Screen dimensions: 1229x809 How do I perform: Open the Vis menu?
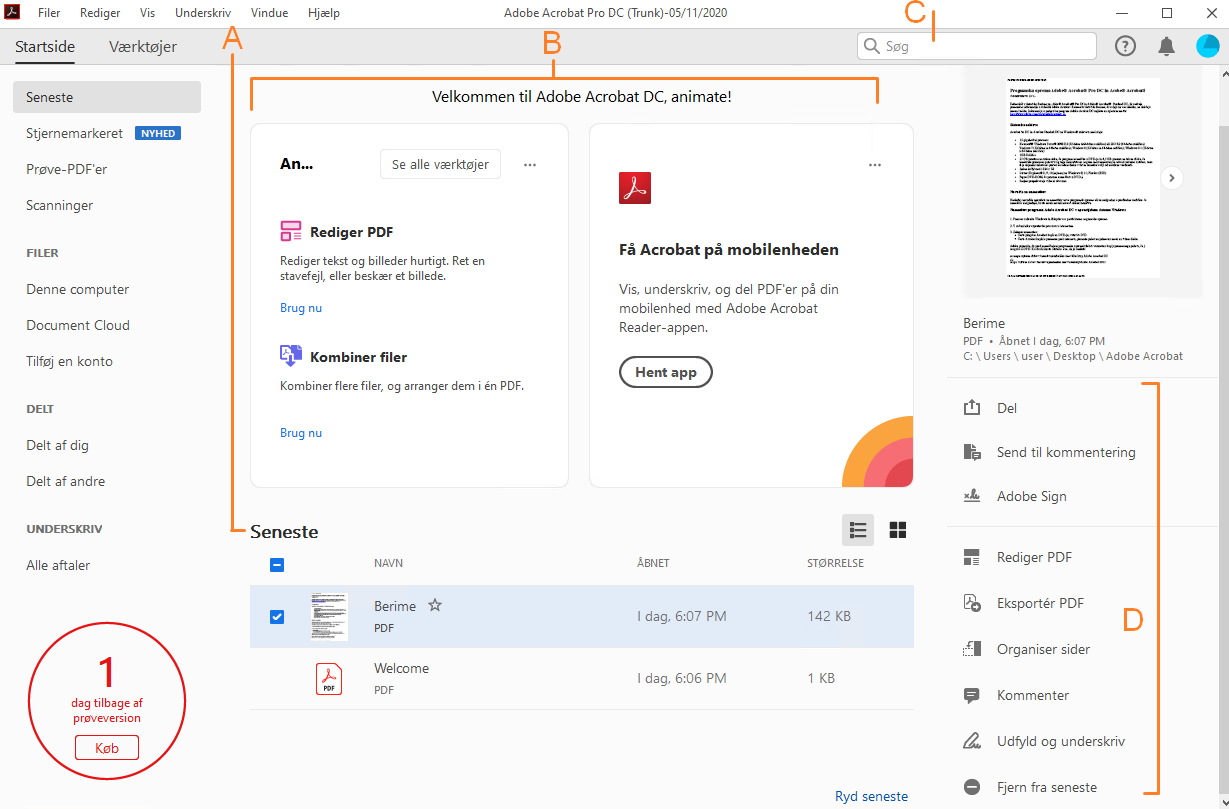click(x=148, y=13)
